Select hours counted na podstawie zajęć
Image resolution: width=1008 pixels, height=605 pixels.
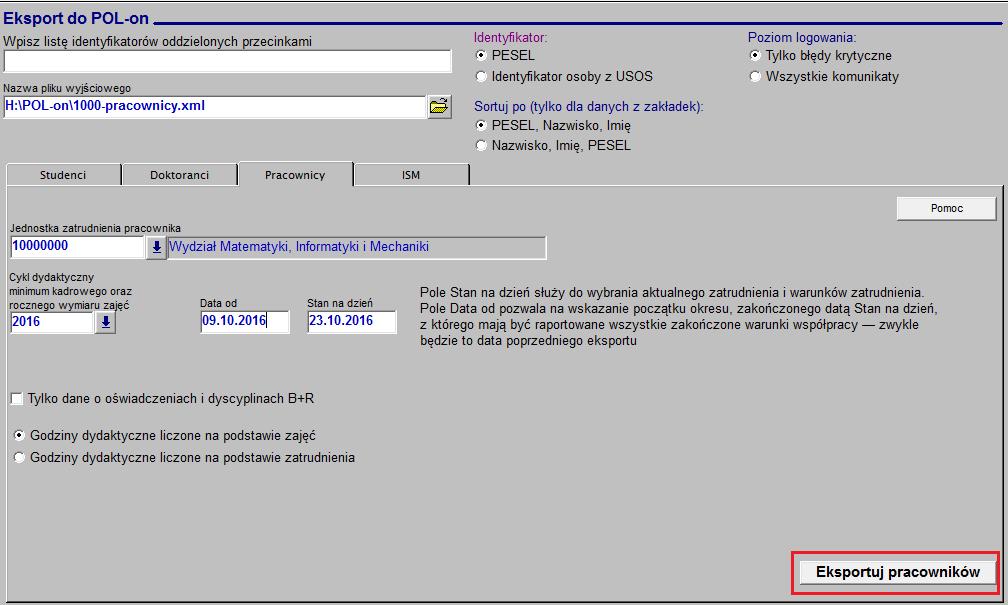click(x=19, y=436)
